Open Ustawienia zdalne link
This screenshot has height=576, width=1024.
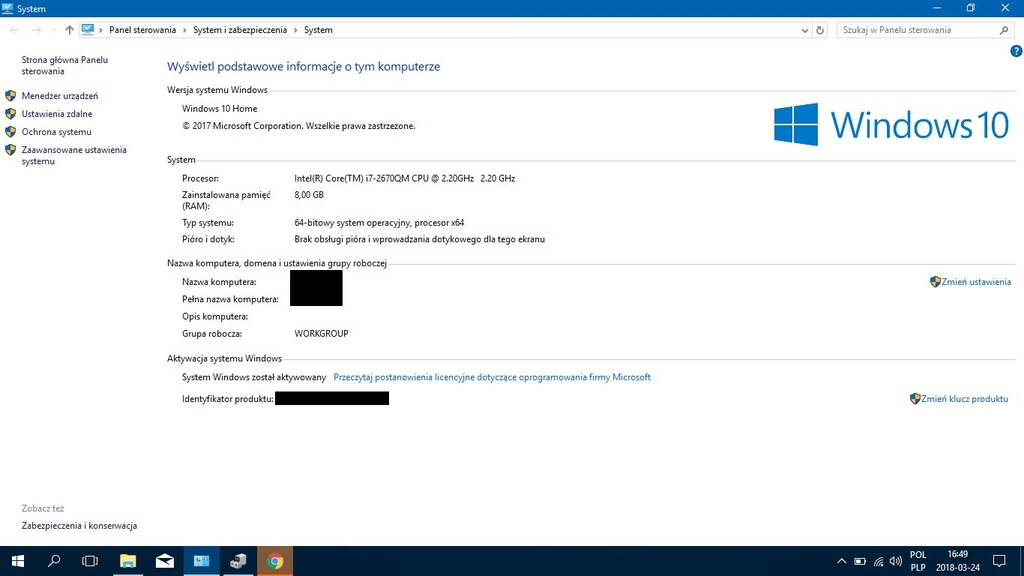point(57,114)
